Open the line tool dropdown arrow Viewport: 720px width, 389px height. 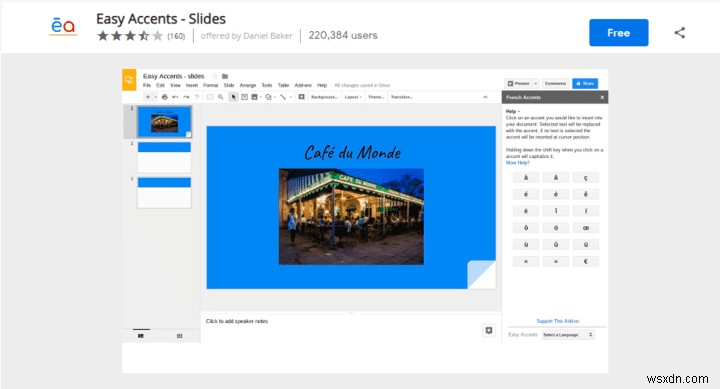click(290, 97)
